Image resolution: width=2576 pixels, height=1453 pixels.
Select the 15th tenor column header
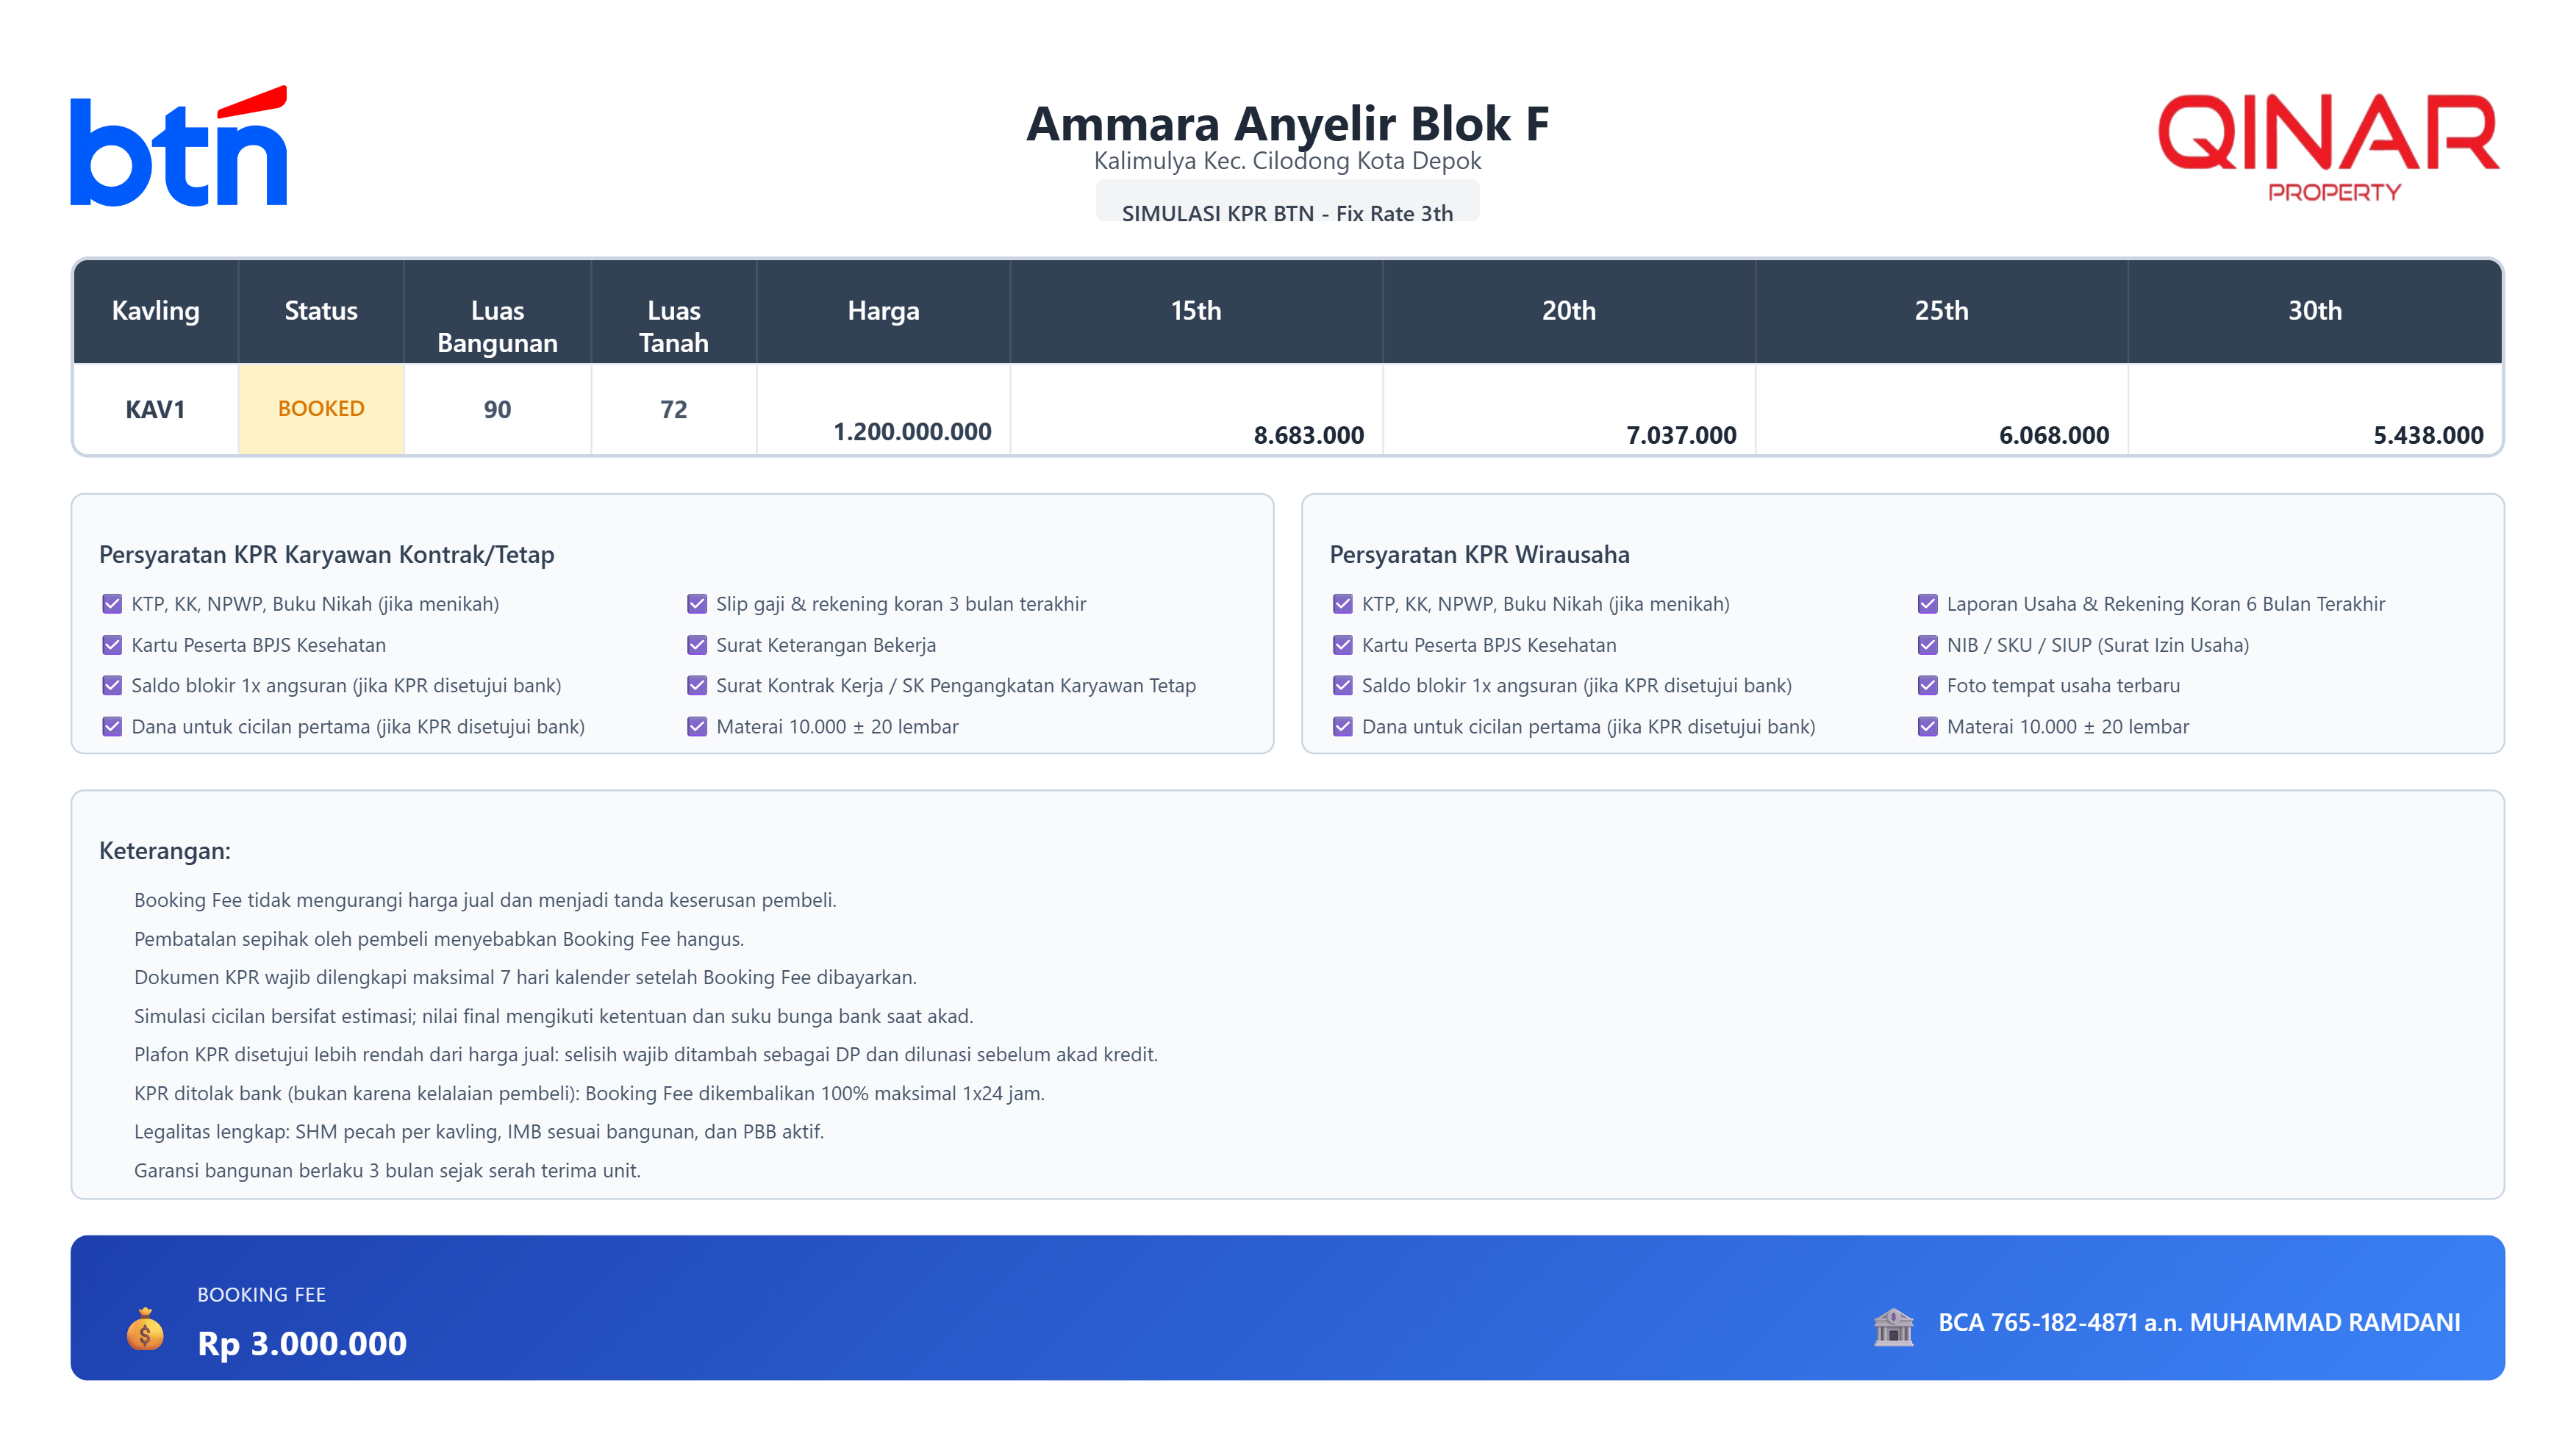point(1195,311)
